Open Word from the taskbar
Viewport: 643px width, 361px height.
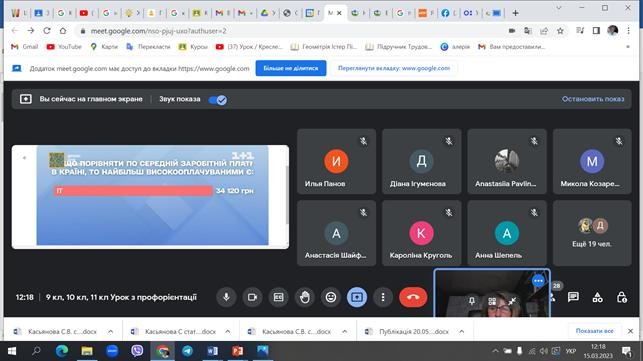coord(212,351)
